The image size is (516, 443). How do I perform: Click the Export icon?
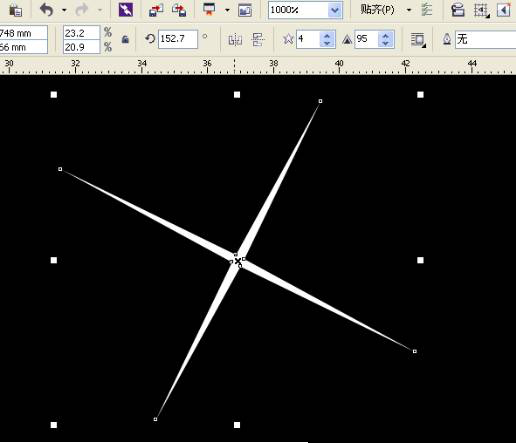179,10
